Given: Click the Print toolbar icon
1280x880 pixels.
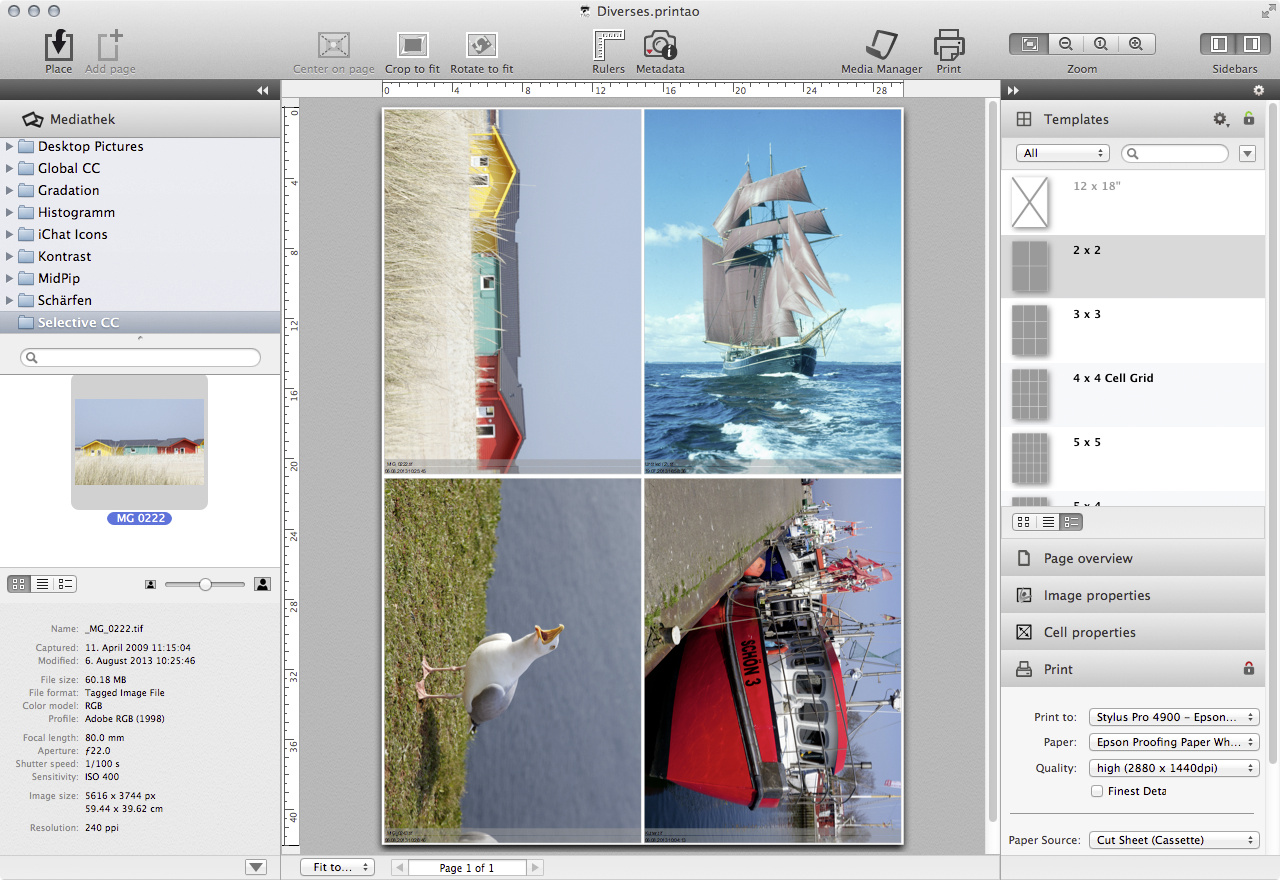Looking at the screenshot, I should 948,46.
